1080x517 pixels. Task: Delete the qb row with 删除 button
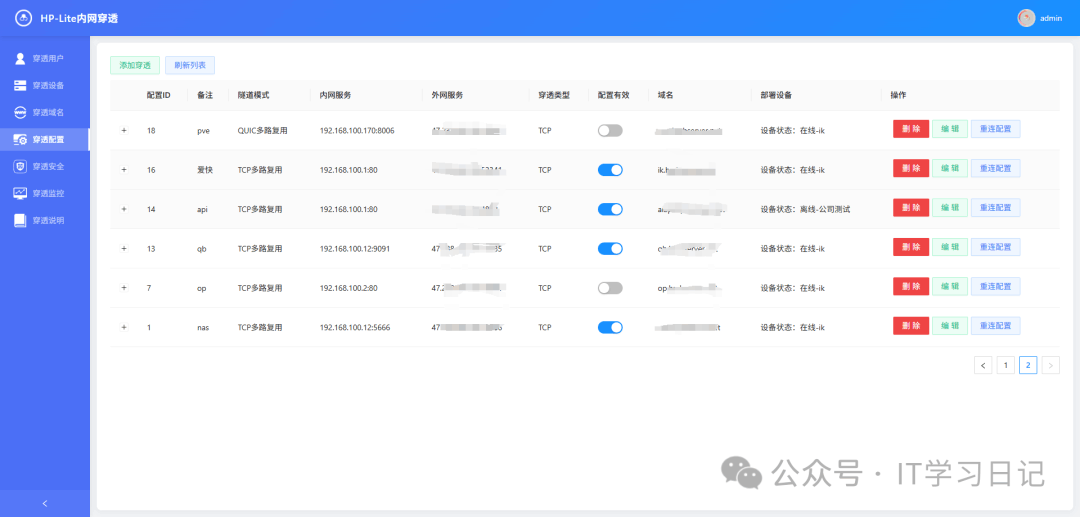point(910,248)
